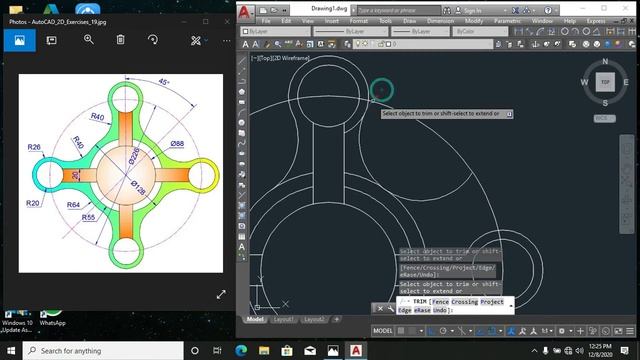The image size is (640, 360).
Task: Switch to the Model tab
Action: 256,319
